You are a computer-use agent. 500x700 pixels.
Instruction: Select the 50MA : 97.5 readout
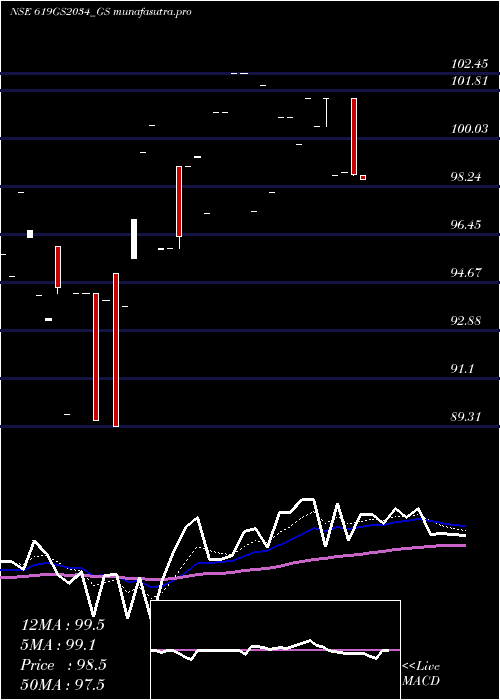(x=62, y=684)
